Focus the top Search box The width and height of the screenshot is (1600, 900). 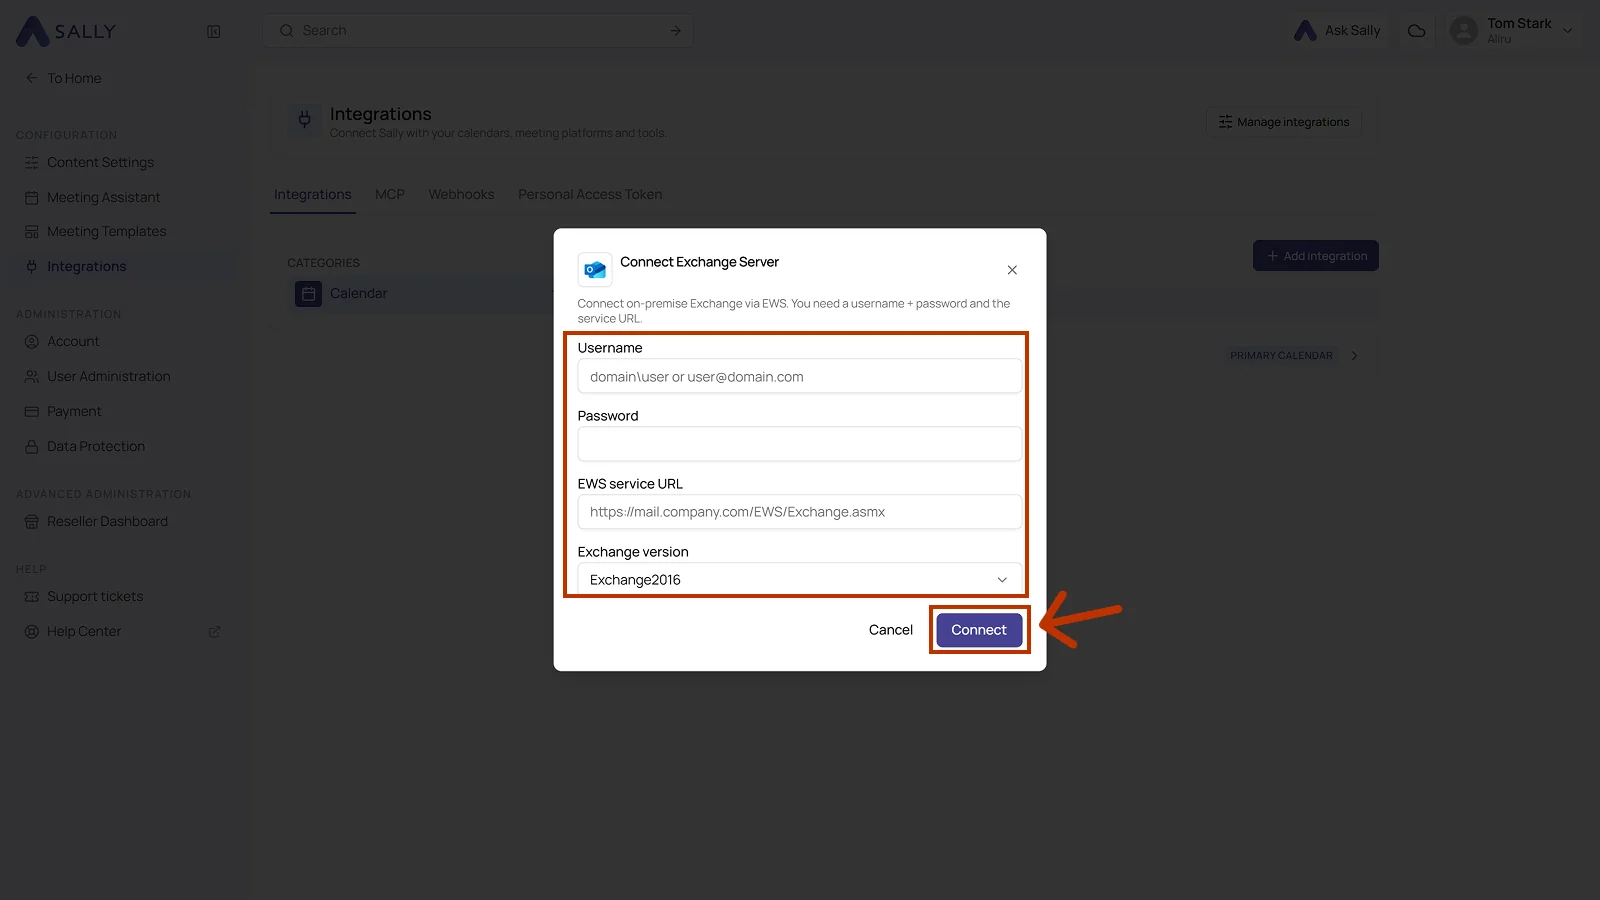(x=478, y=31)
